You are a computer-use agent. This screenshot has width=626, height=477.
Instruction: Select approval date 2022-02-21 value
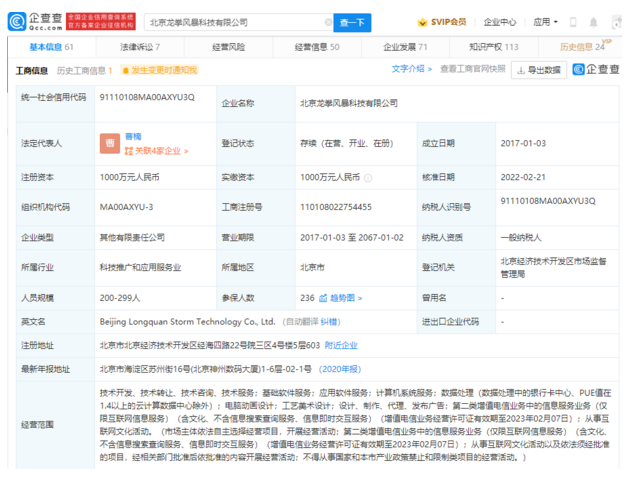pyautogui.click(x=523, y=177)
